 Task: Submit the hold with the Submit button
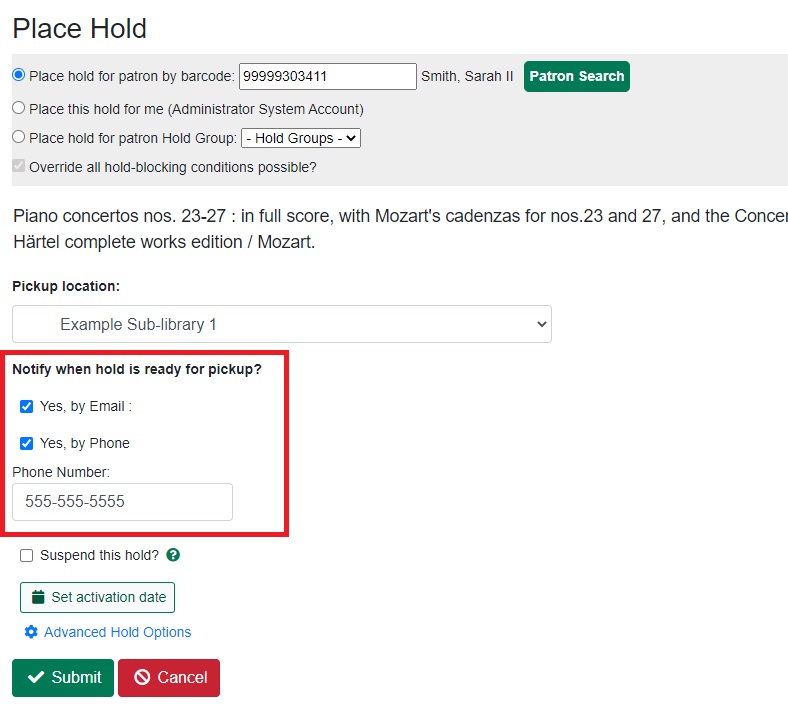tap(64, 677)
